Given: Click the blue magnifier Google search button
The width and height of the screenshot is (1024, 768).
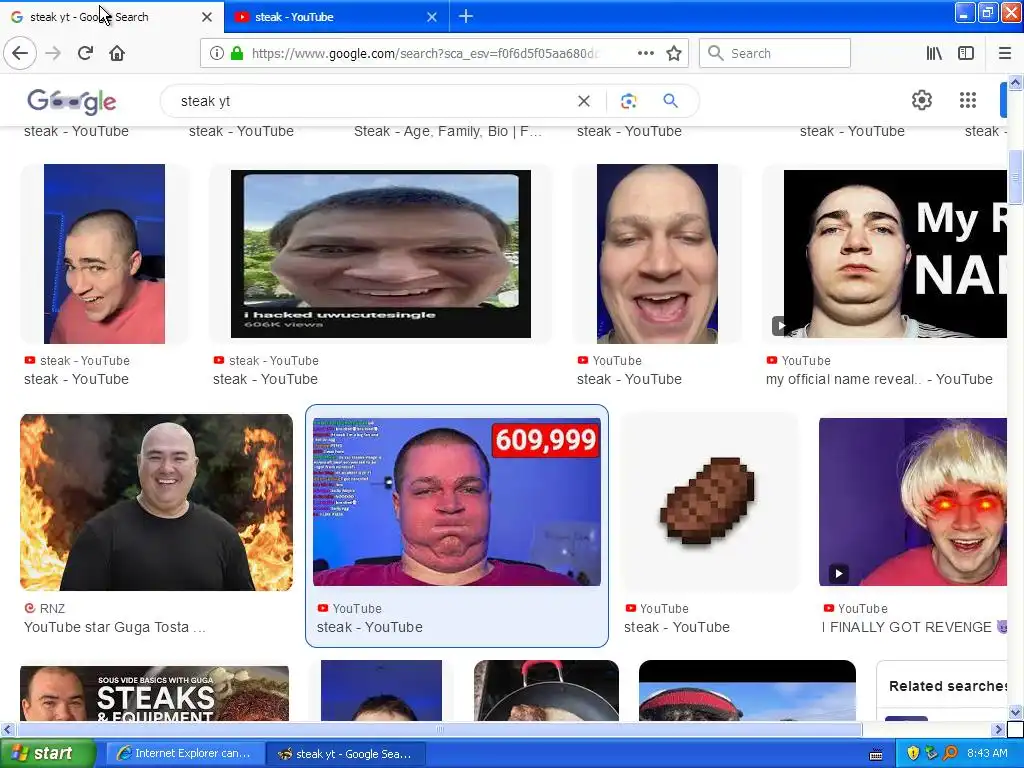Looking at the screenshot, I should coord(671,101).
